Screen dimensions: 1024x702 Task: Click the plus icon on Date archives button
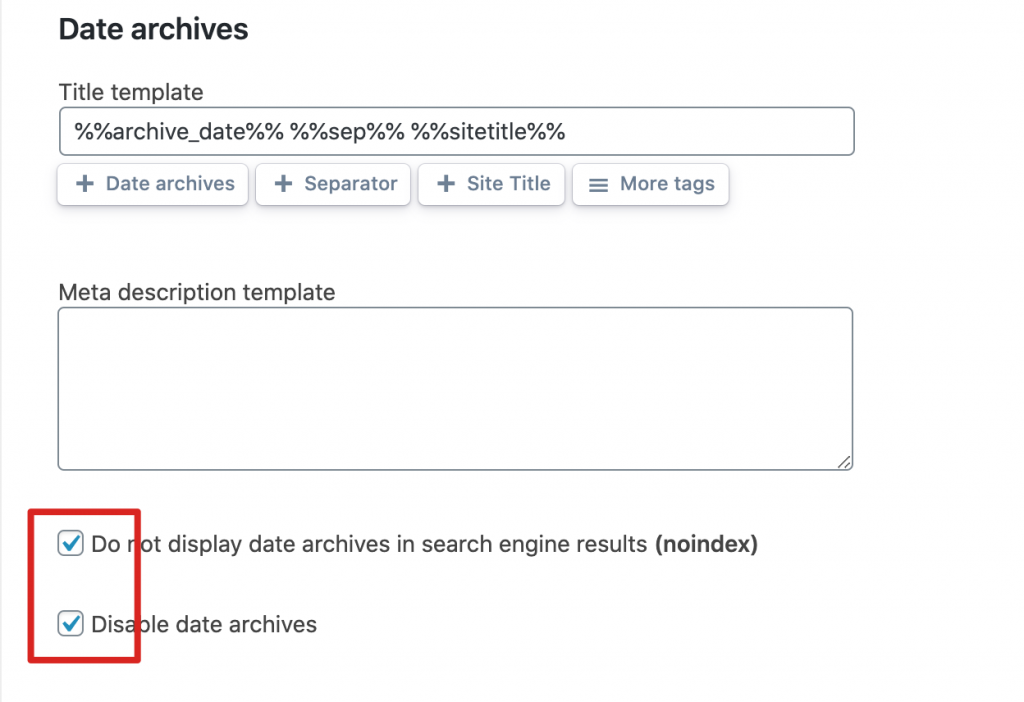coord(85,184)
